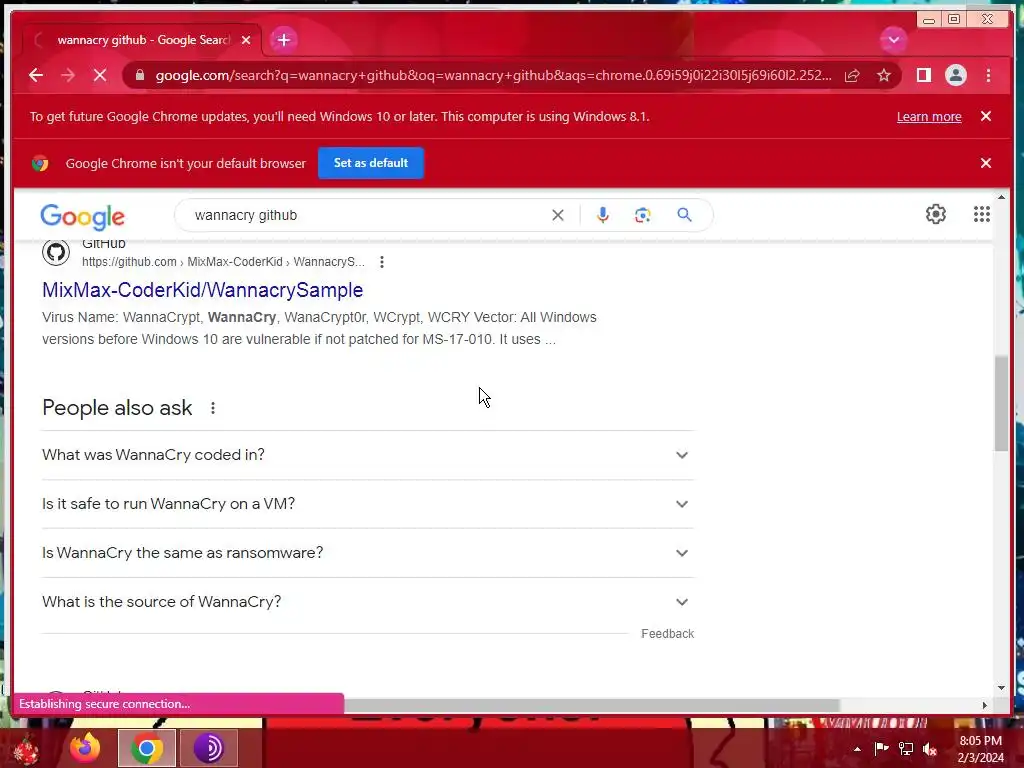Click the padlock site info icon
Viewport: 1024px width, 768px height.
(x=139, y=75)
